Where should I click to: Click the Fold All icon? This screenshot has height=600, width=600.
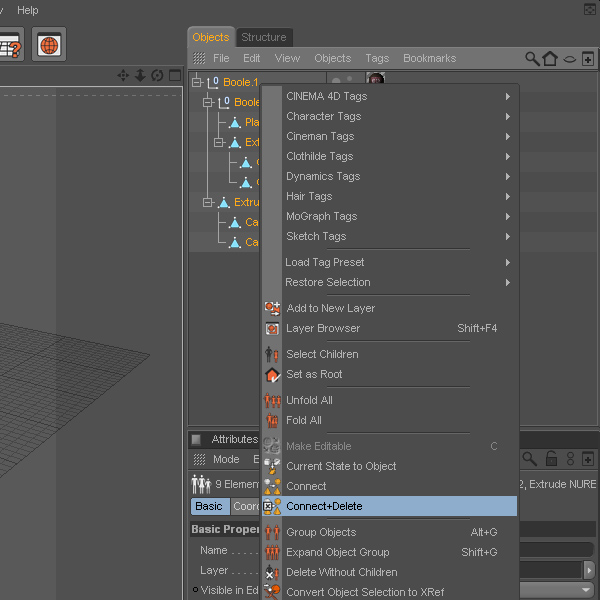point(272,420)
